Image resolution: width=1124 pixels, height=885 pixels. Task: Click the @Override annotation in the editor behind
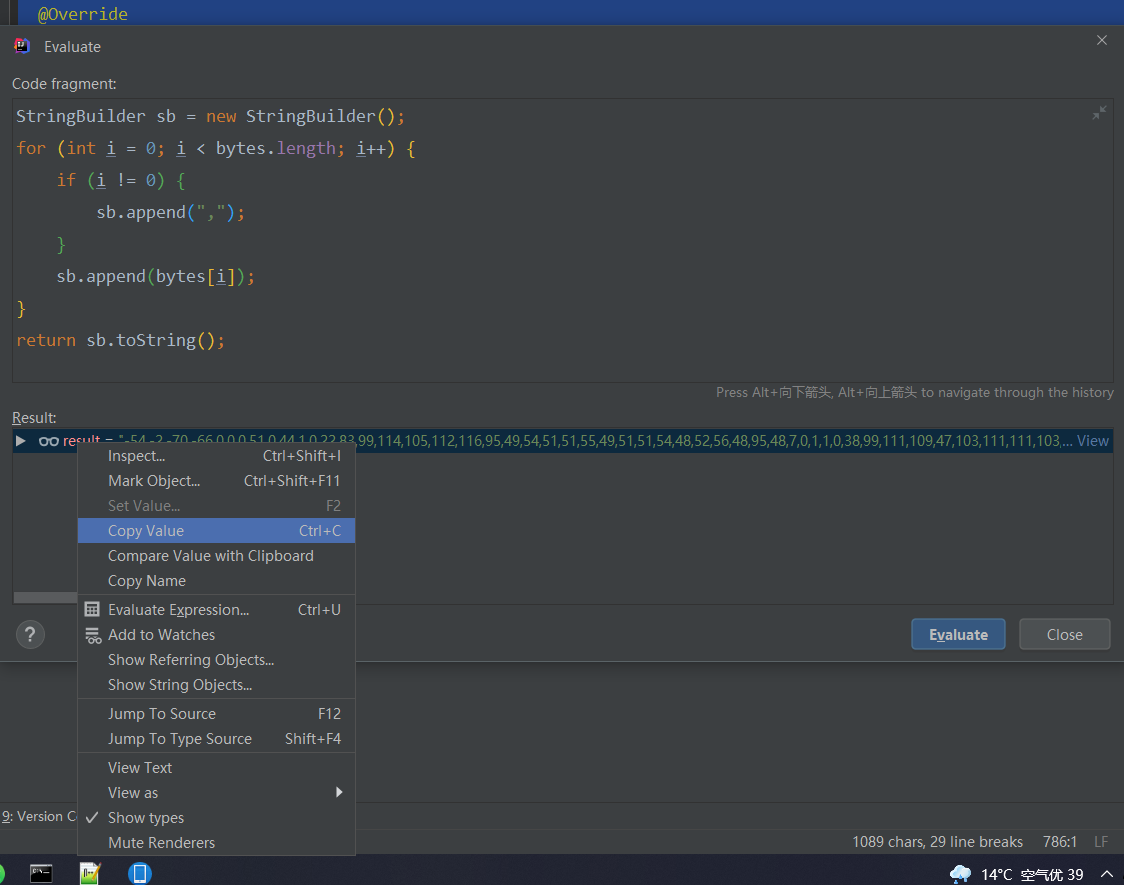coord(82,14)
